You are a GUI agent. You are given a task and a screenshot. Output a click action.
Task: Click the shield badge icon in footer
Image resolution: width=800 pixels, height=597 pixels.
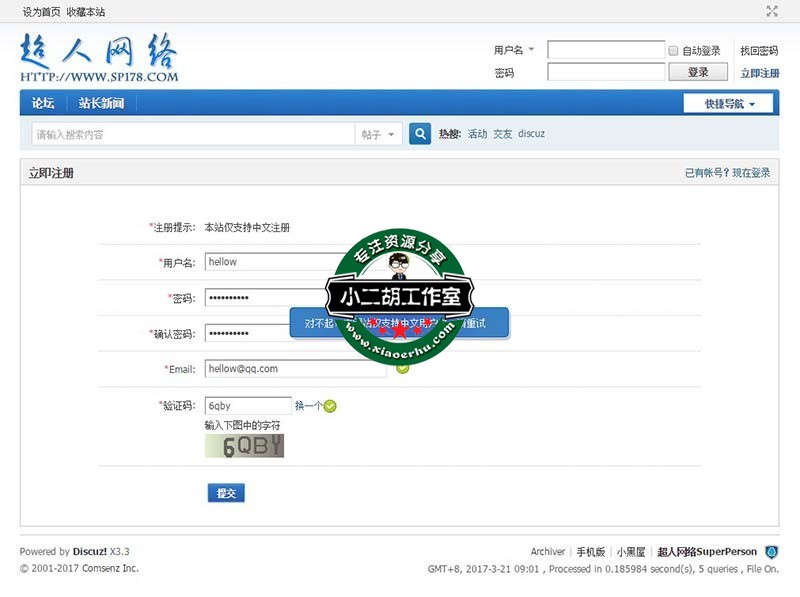771,552
